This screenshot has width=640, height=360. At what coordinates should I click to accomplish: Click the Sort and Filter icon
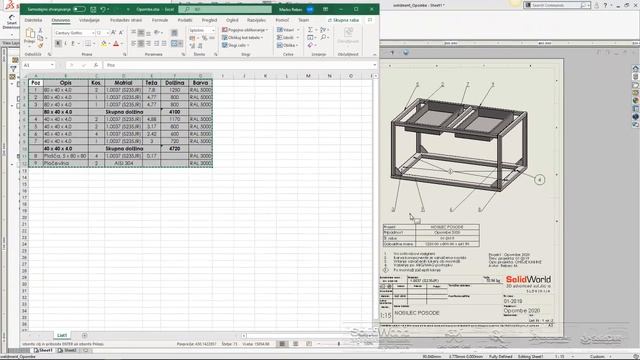pos(323,30)
